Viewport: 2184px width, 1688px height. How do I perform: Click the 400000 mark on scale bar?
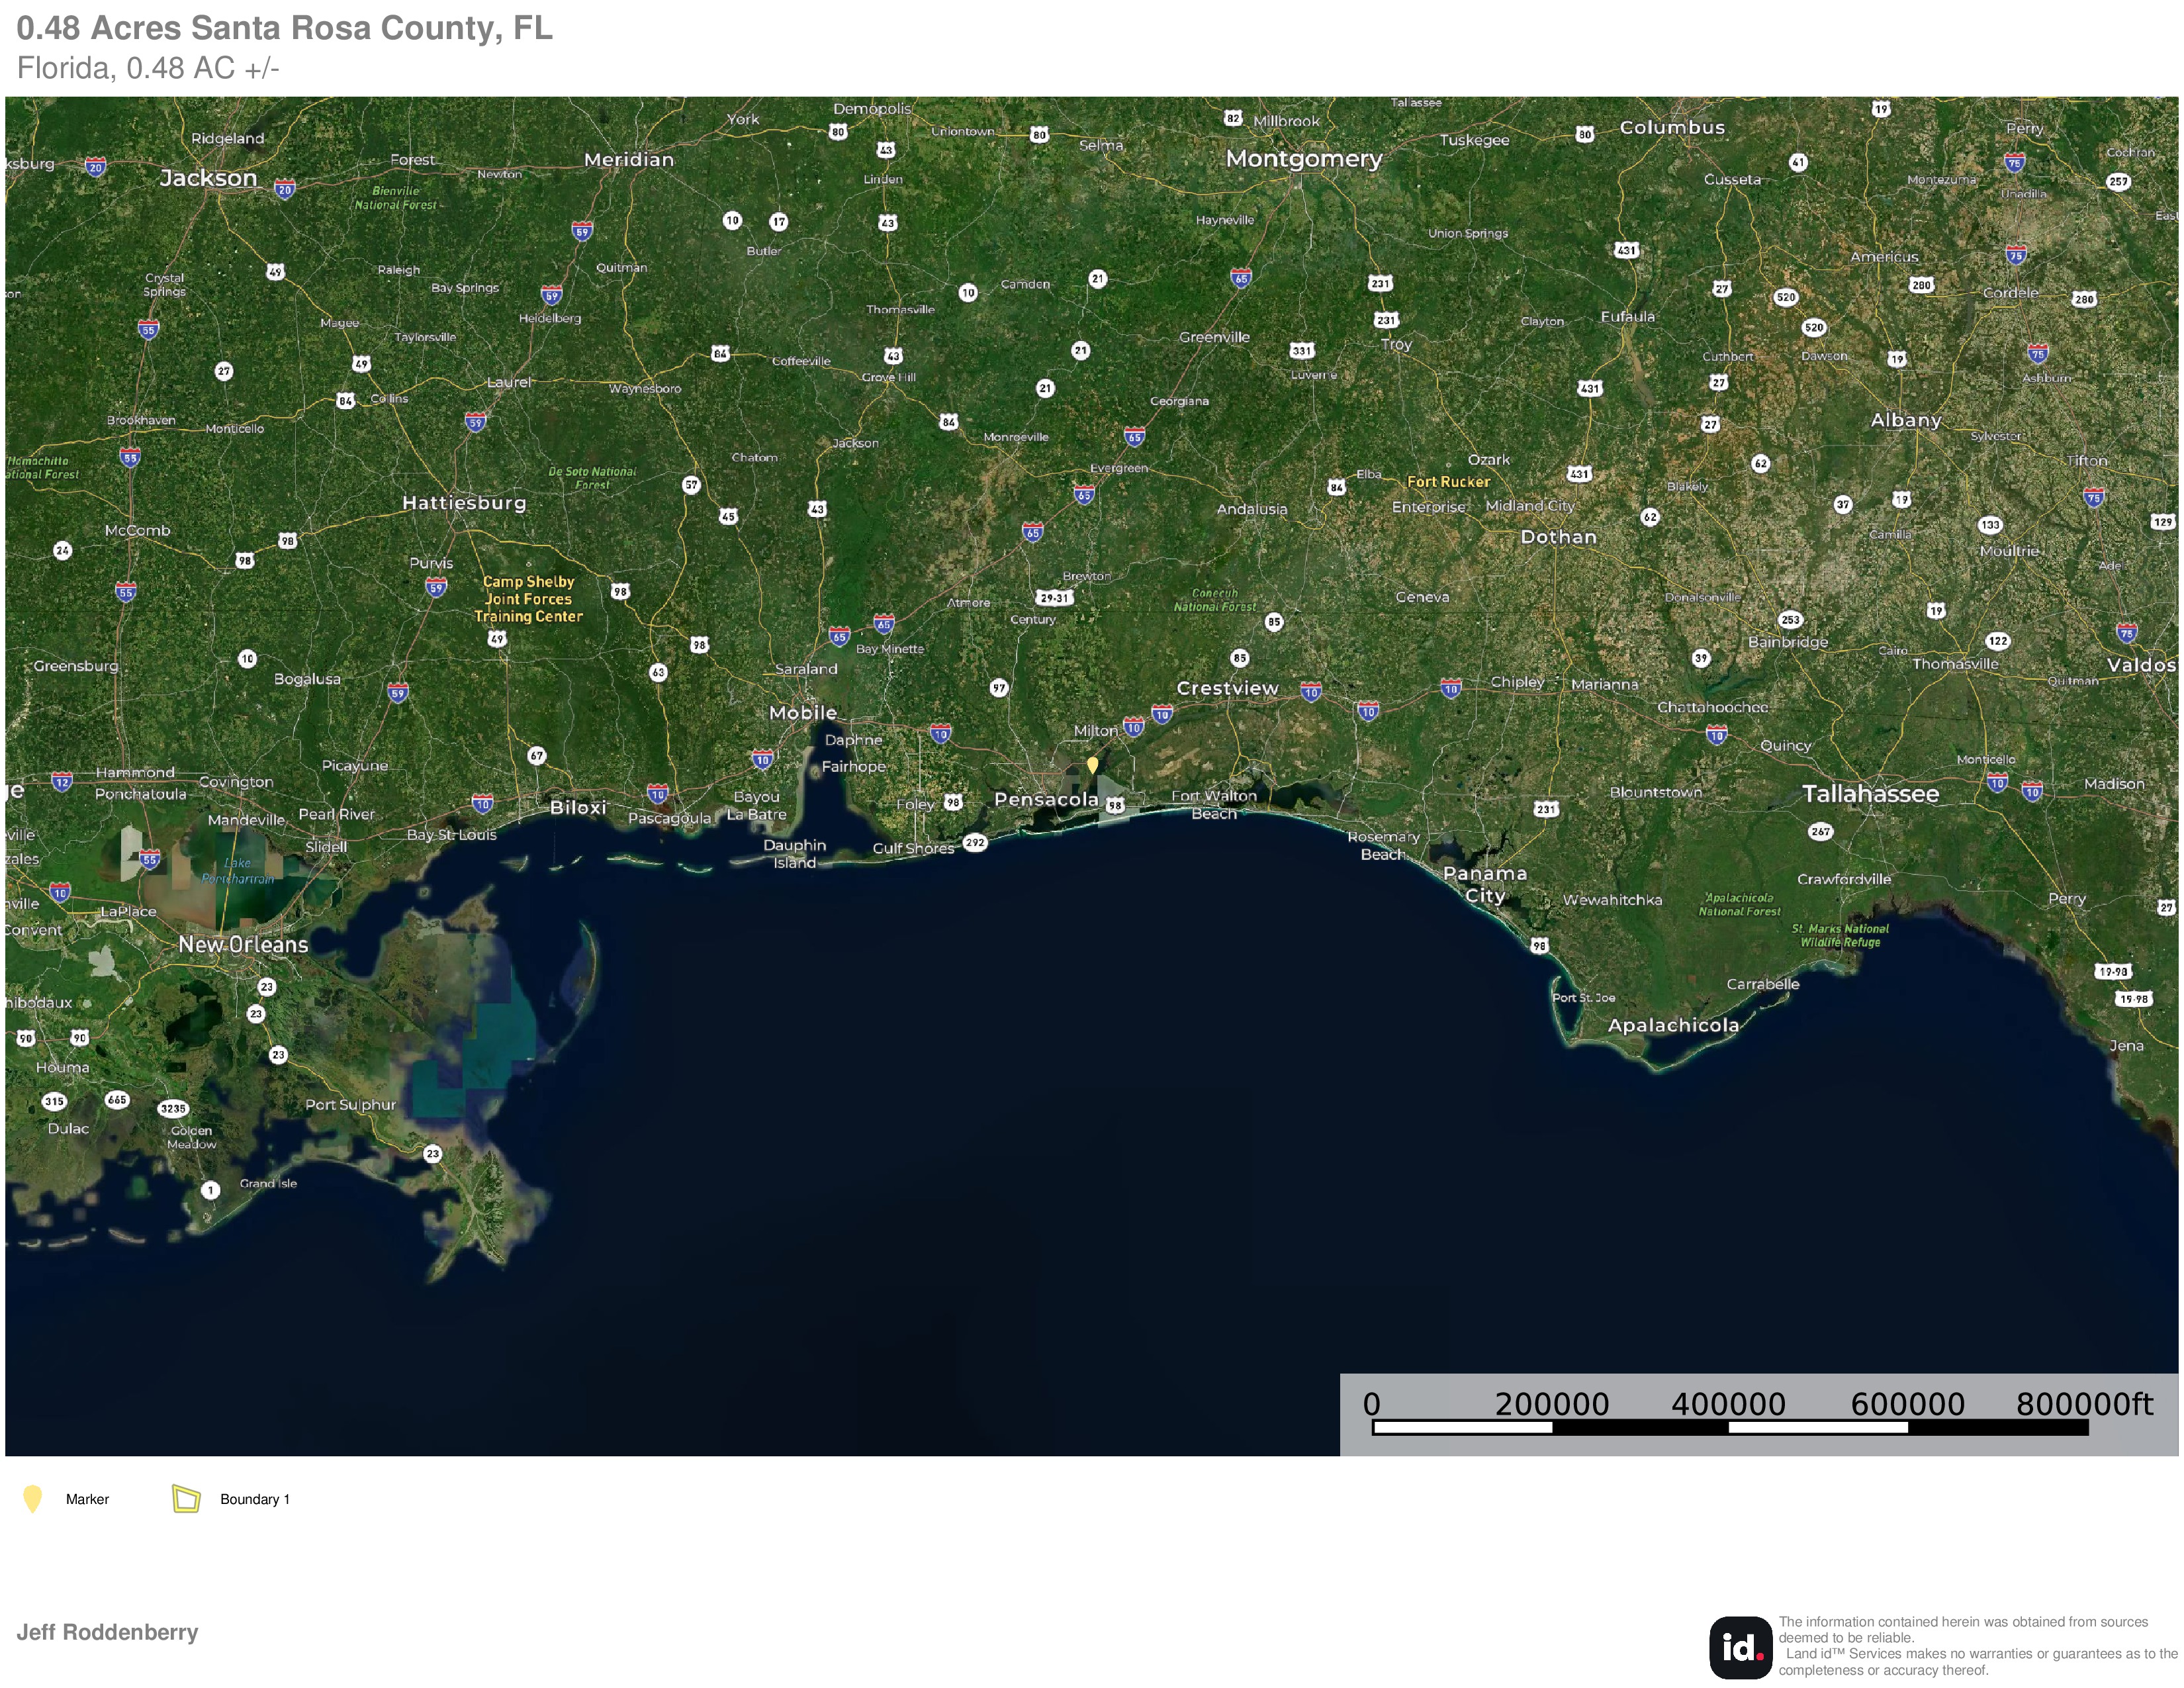coord(1728,1404)
